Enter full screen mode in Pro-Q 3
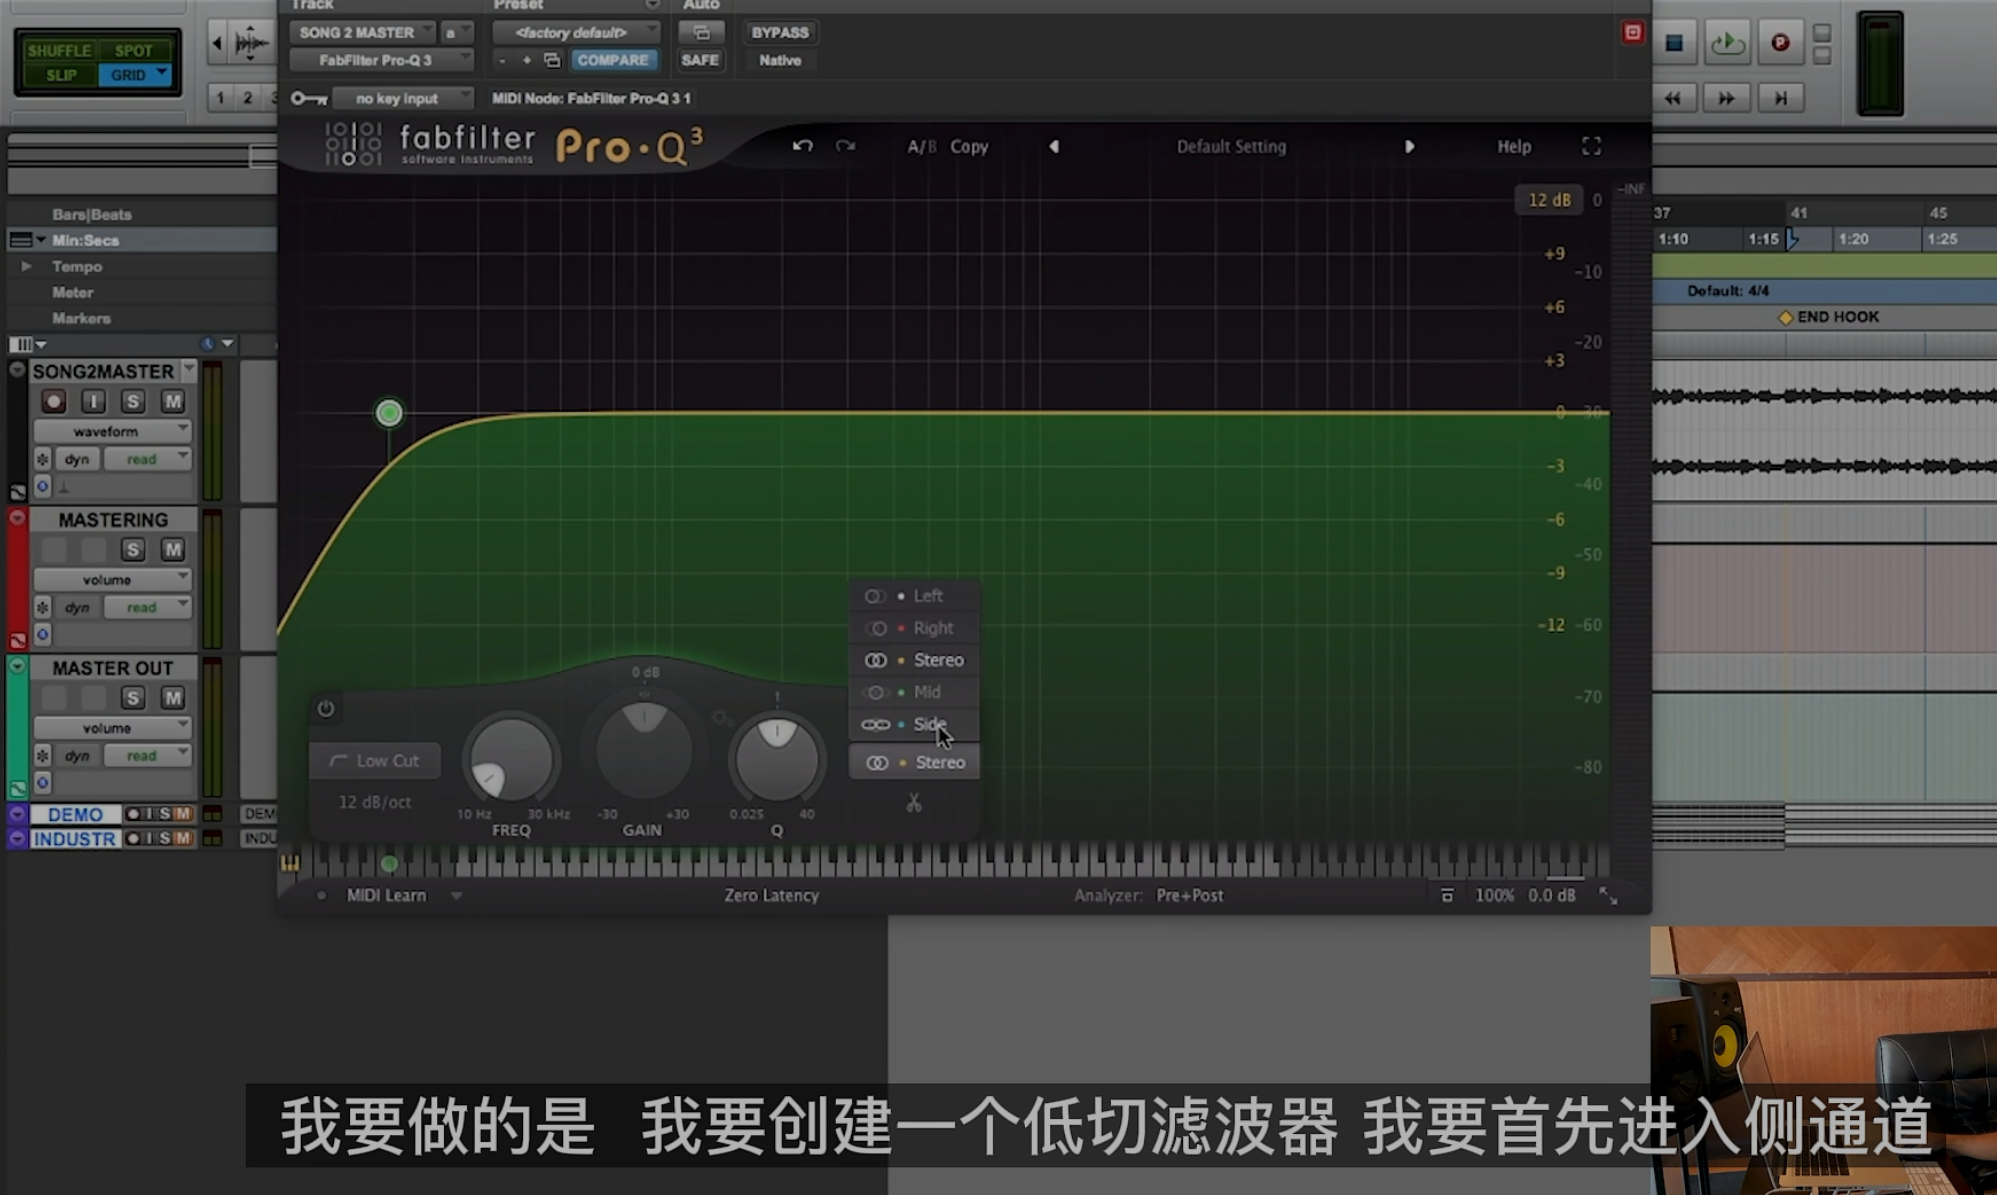Screen dimensions: 1997x1195 (1591, 146)
